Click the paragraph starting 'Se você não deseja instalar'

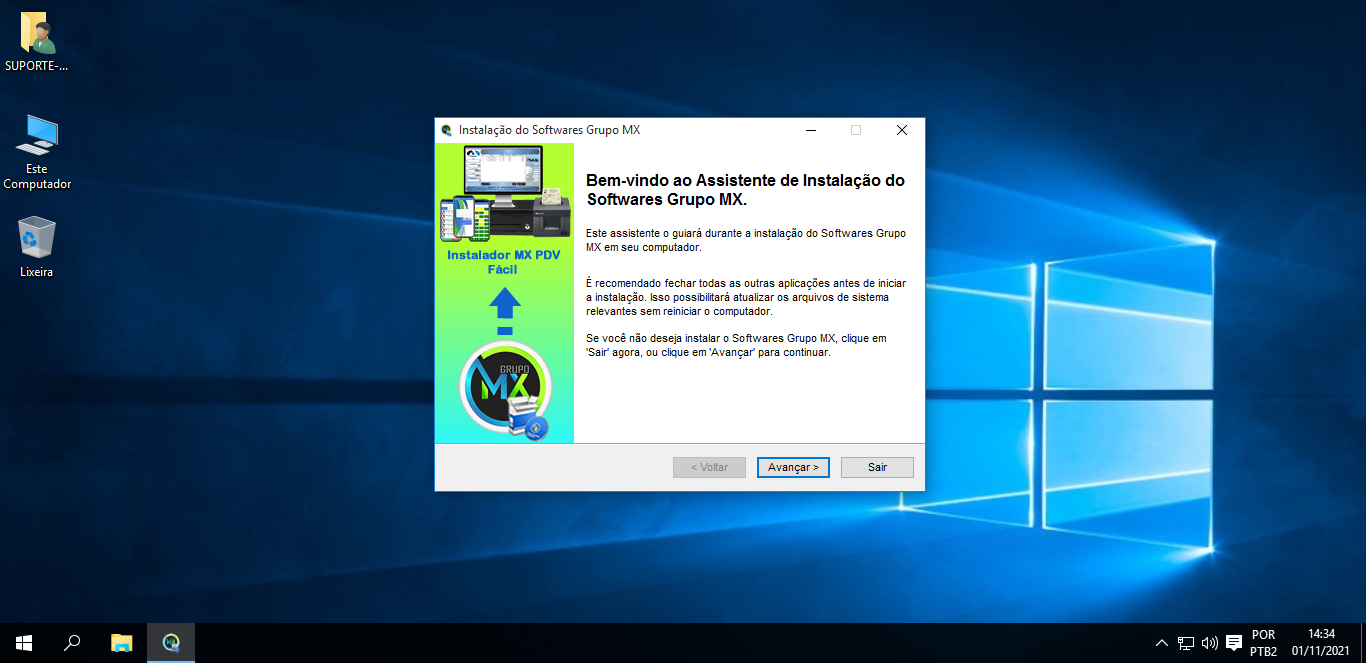tap(736, 345)
